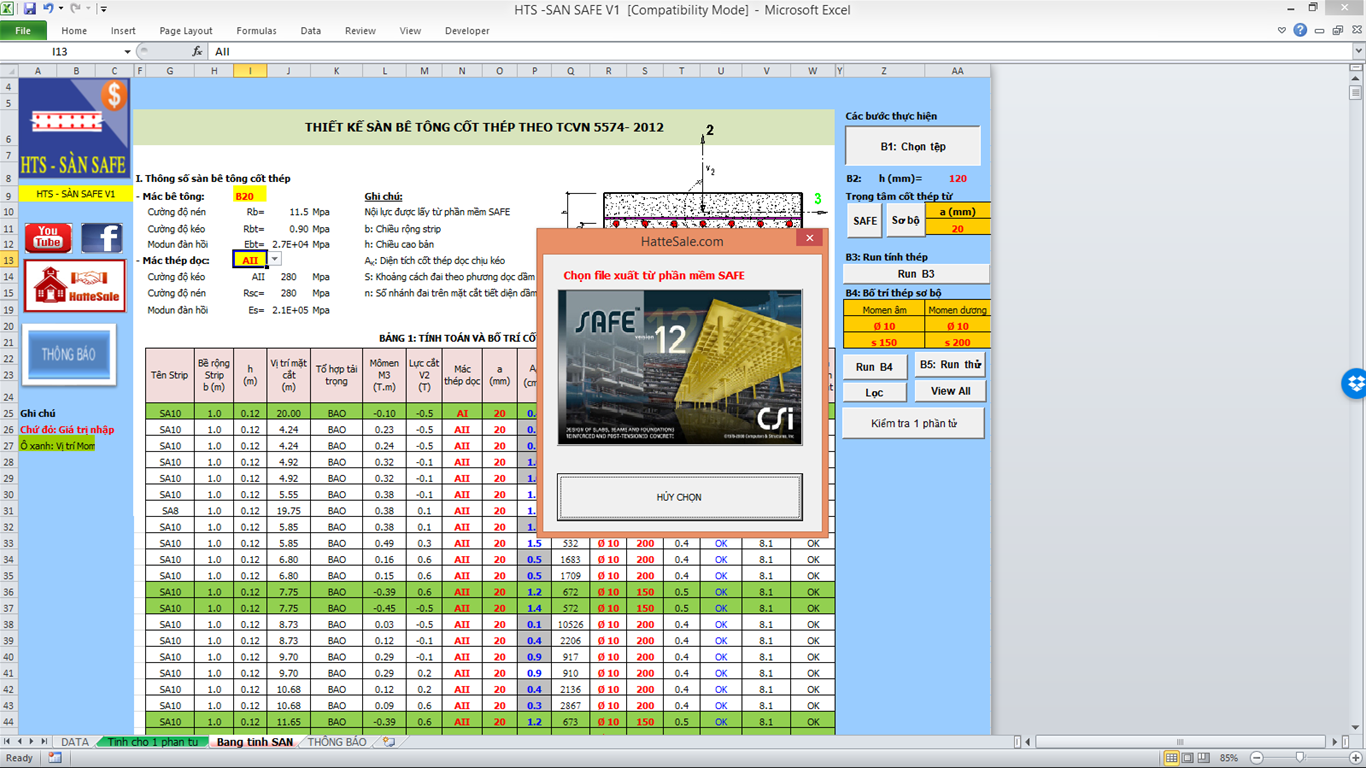Click the YouTube icon on the sheet

[48, 238]
